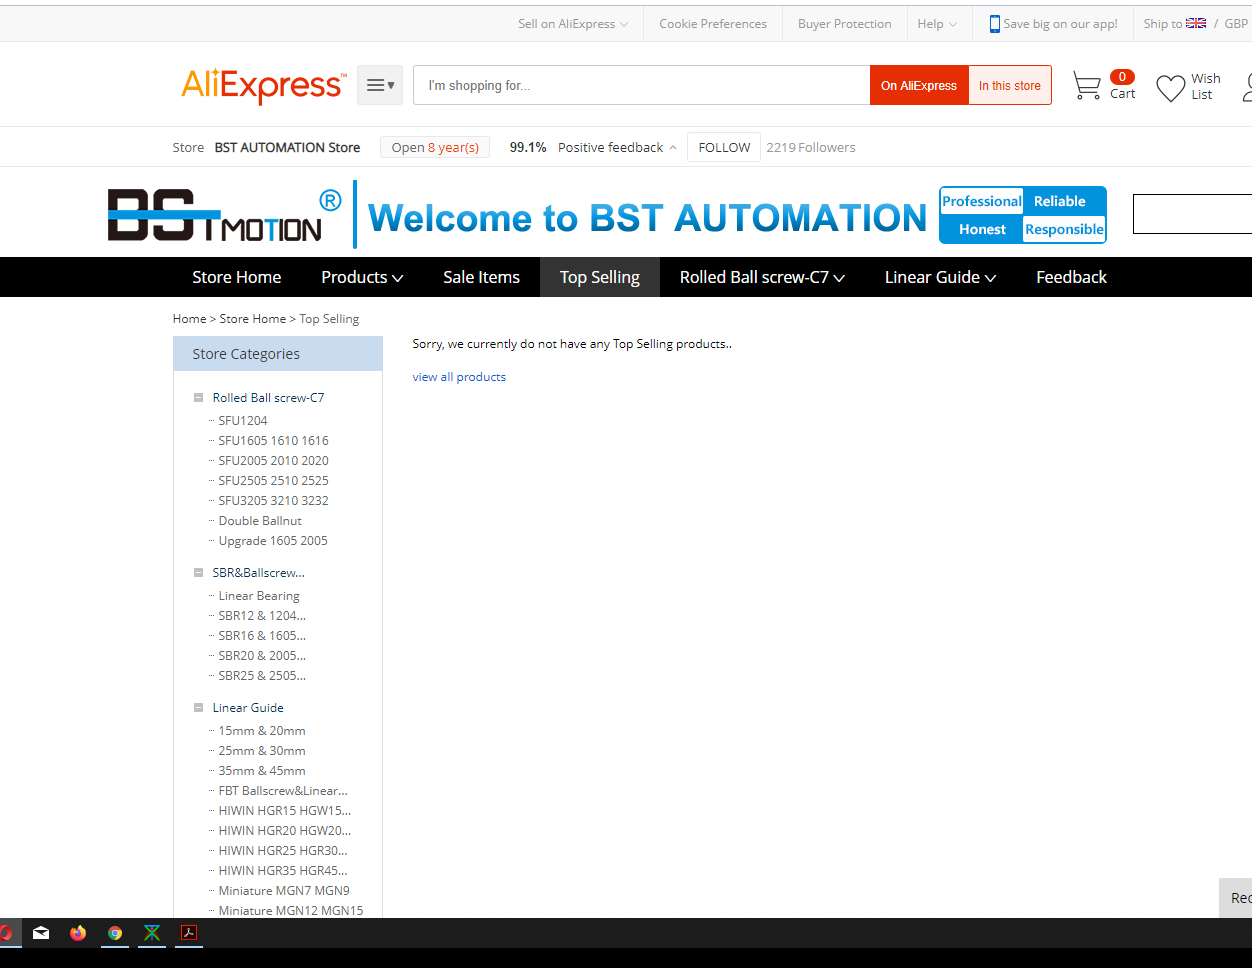Open Cookie Preferences
Viewport: 1252px width, 968px height.
point(713,24)
